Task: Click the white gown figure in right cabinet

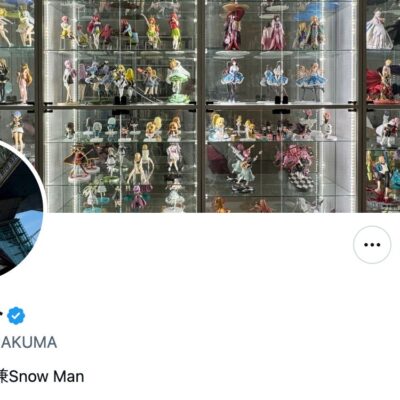Action: [378, 30]
